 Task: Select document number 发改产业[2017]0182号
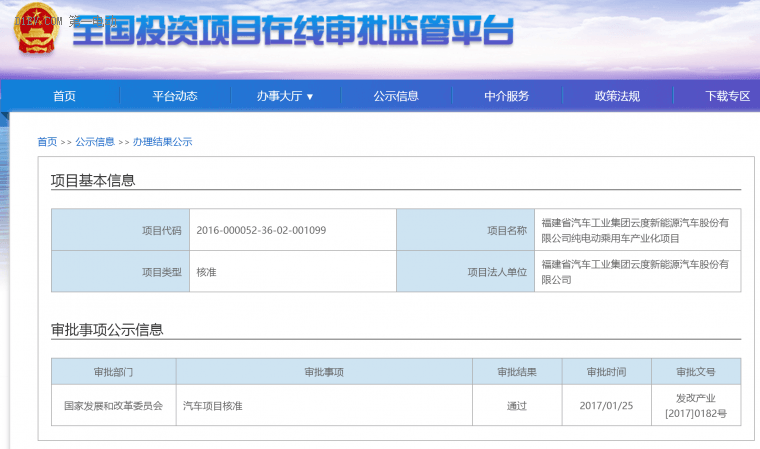(x=696, y=406)
